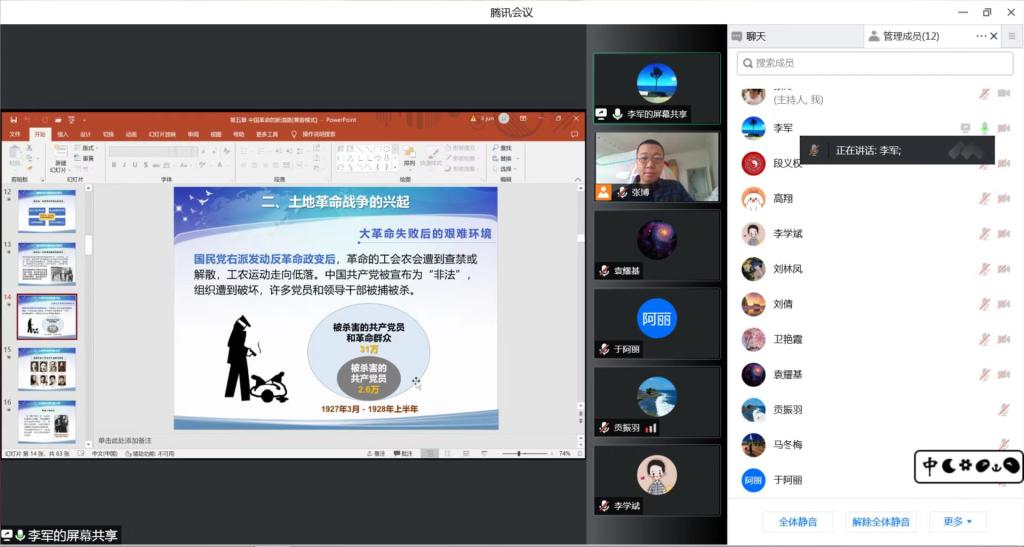This screenshot has width=1024, height=547.
Task: Click 于阿丽's blue avatar video tile
Action: tap(657, 319)
